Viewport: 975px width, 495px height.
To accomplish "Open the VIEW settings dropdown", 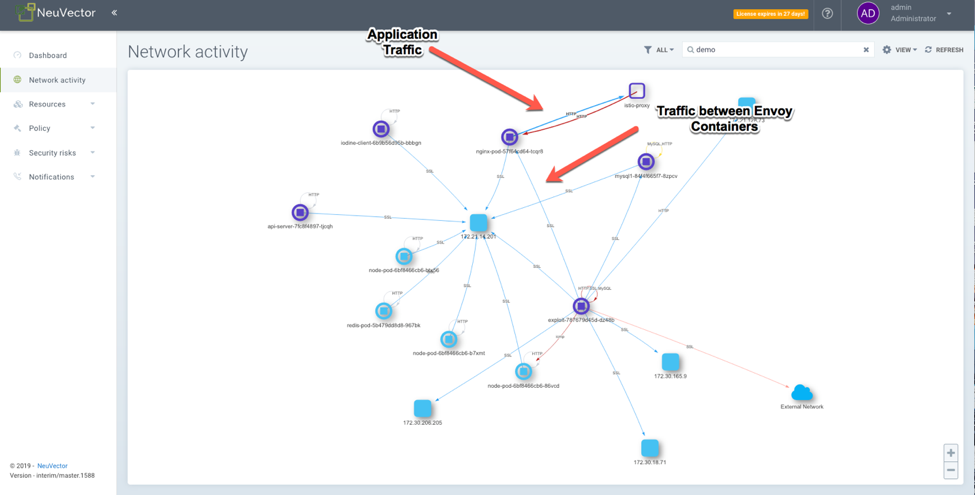I will (899, 50).
